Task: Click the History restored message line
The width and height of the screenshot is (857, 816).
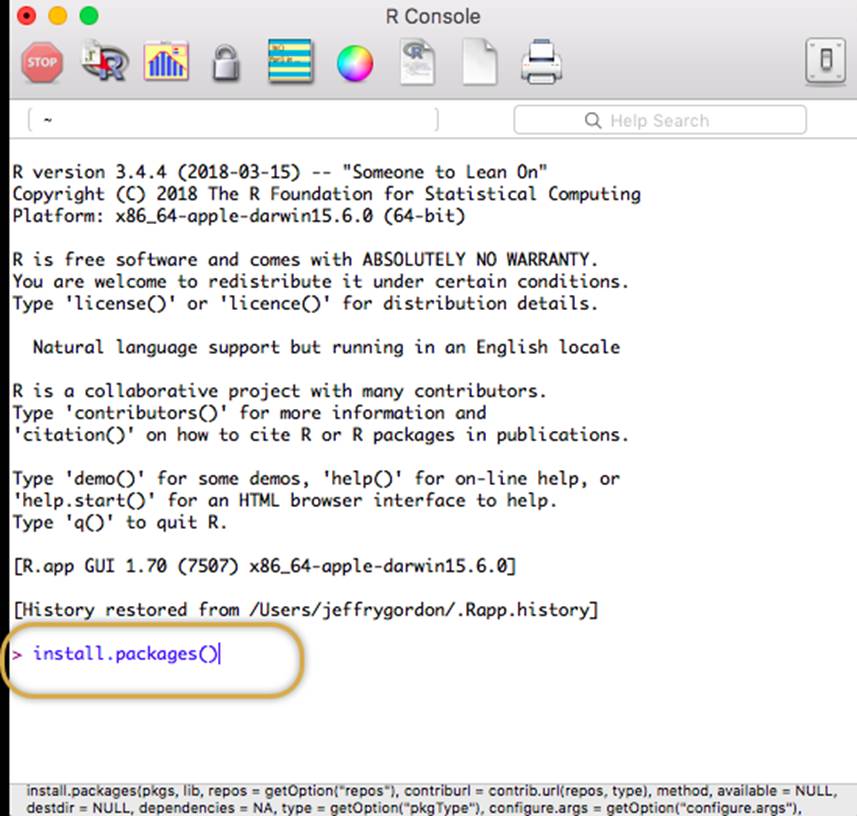Action: pos(305,610)
